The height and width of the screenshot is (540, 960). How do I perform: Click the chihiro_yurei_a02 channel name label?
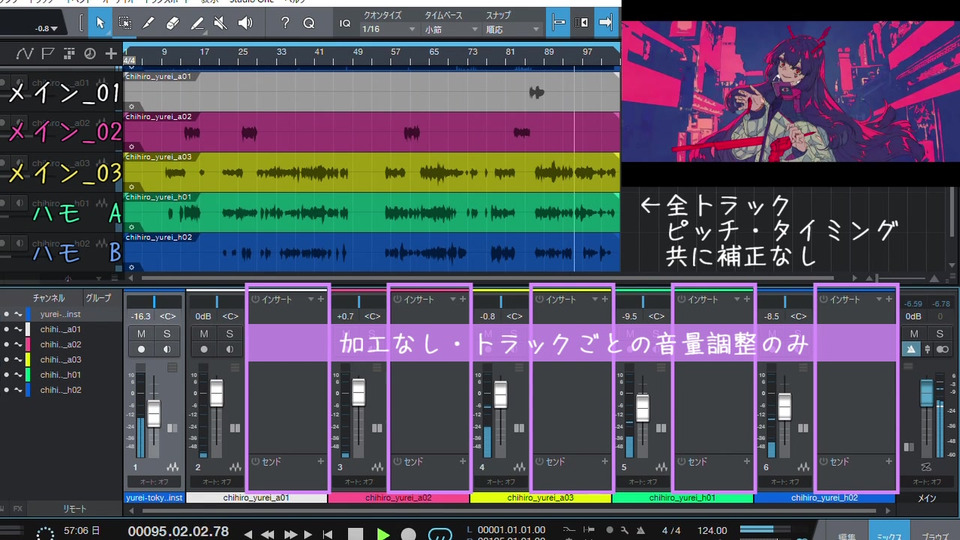(399, 498)
